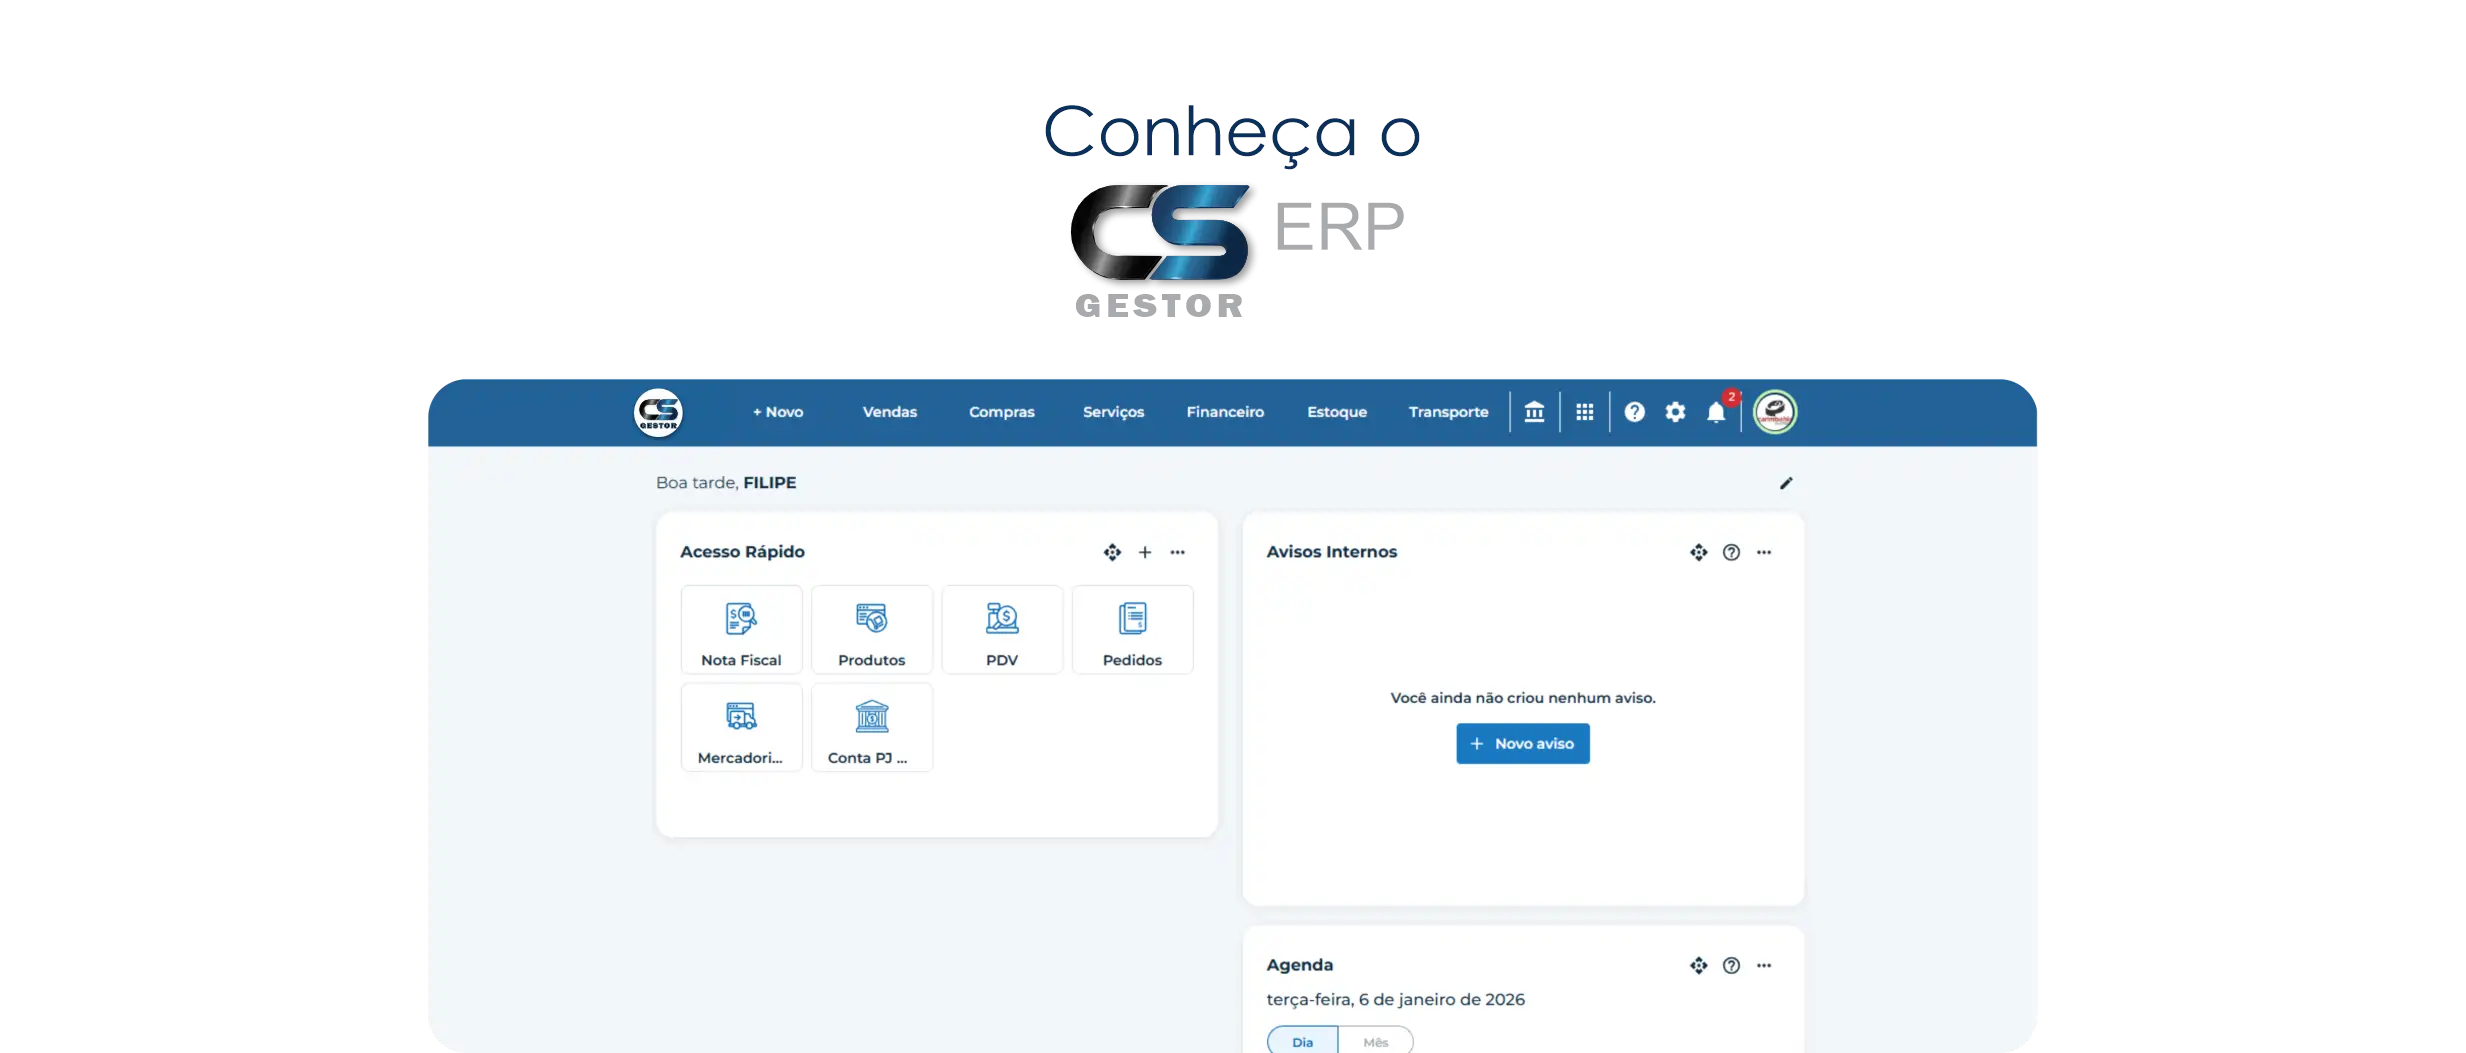Open the Nota Fiscal quick access tile
The image size is (2466, 1053).
(741, 630)
